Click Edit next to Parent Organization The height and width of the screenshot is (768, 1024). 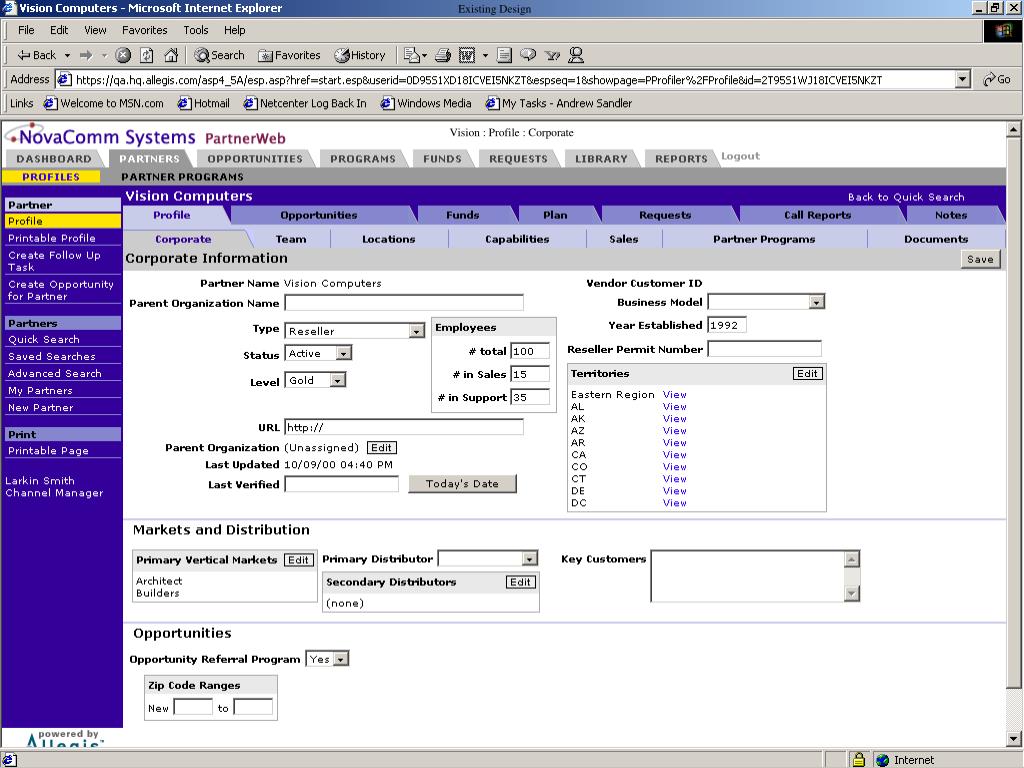381,447
